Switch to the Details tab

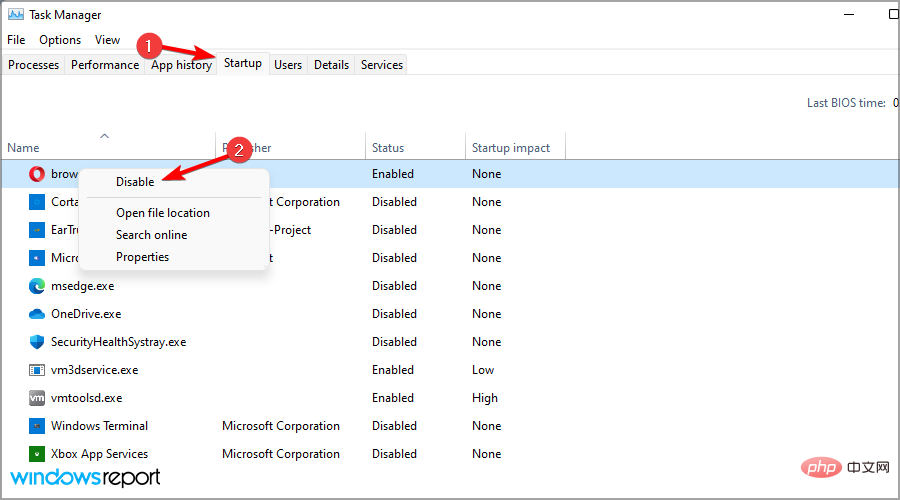[331, 65]
